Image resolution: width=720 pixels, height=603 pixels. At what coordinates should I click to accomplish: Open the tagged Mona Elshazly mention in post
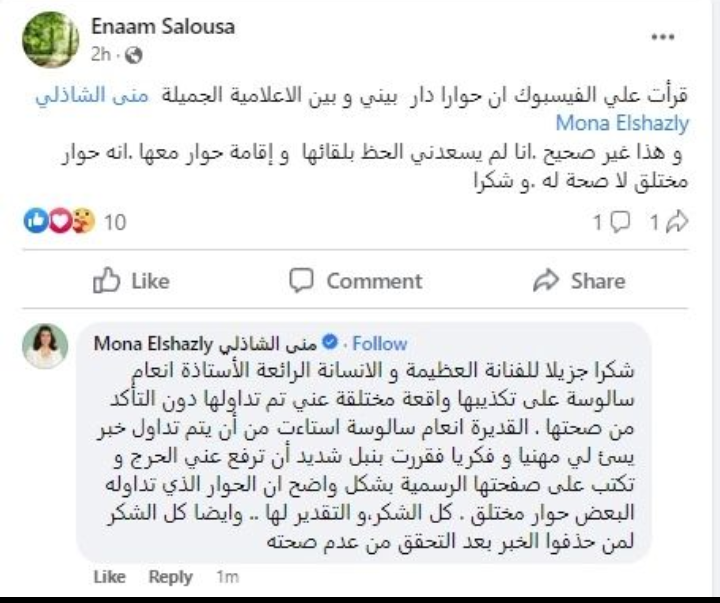tap(623, 123)
